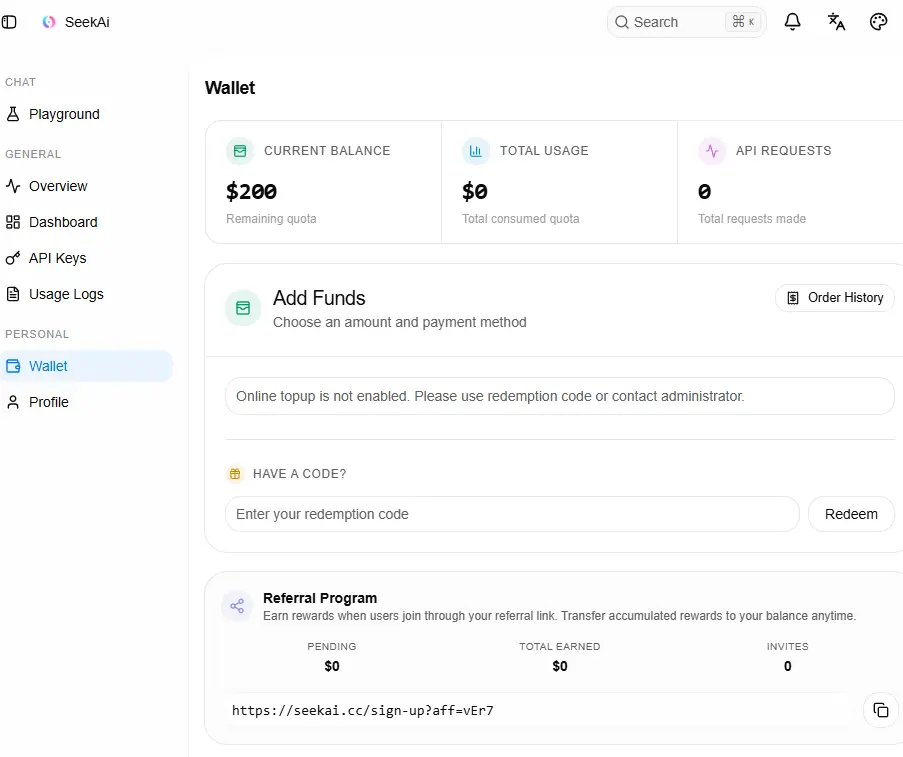Click the Current Balance card icon

[x=240, y=151]
